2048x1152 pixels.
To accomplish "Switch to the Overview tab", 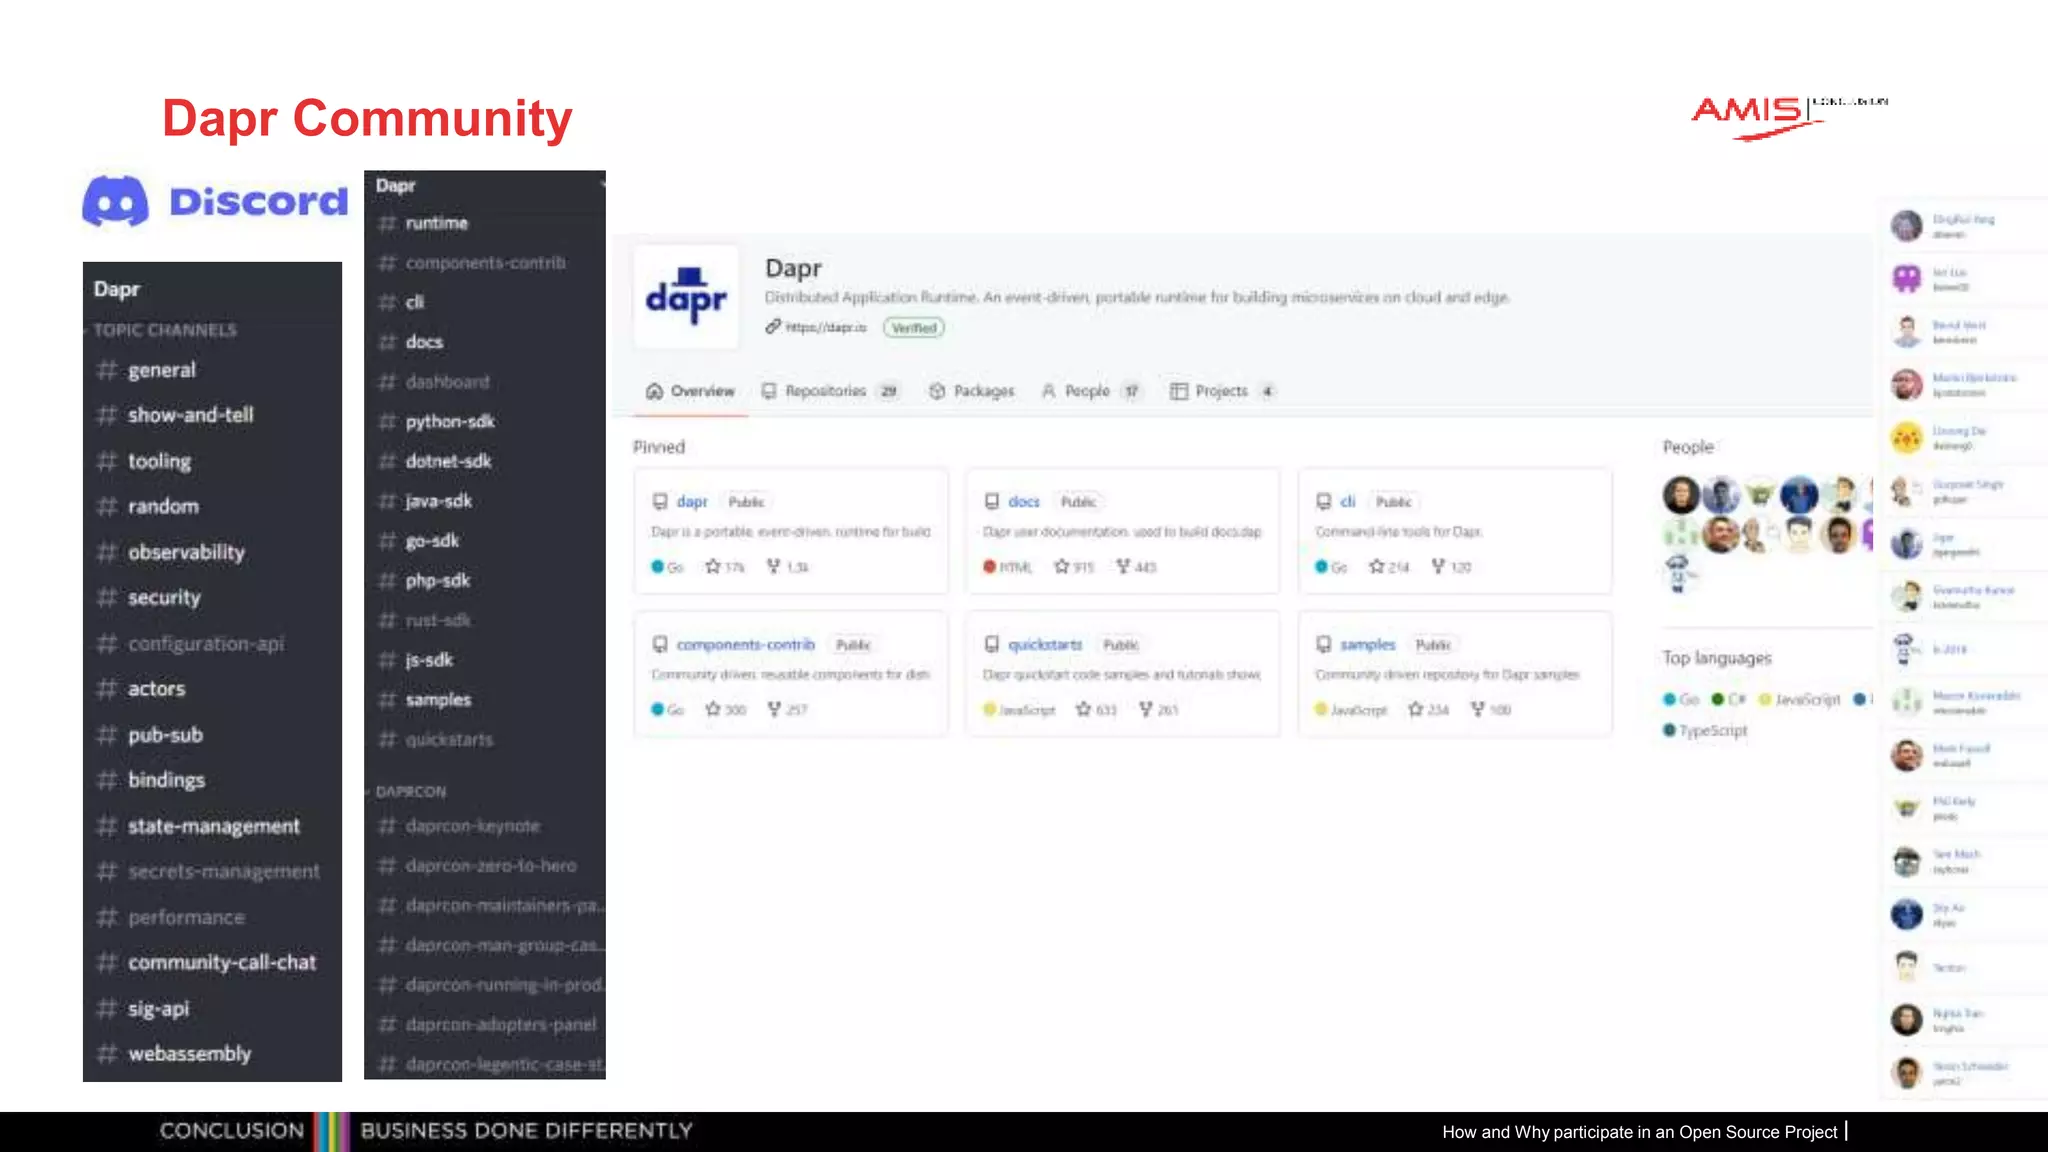I will (x=691, y=391).
